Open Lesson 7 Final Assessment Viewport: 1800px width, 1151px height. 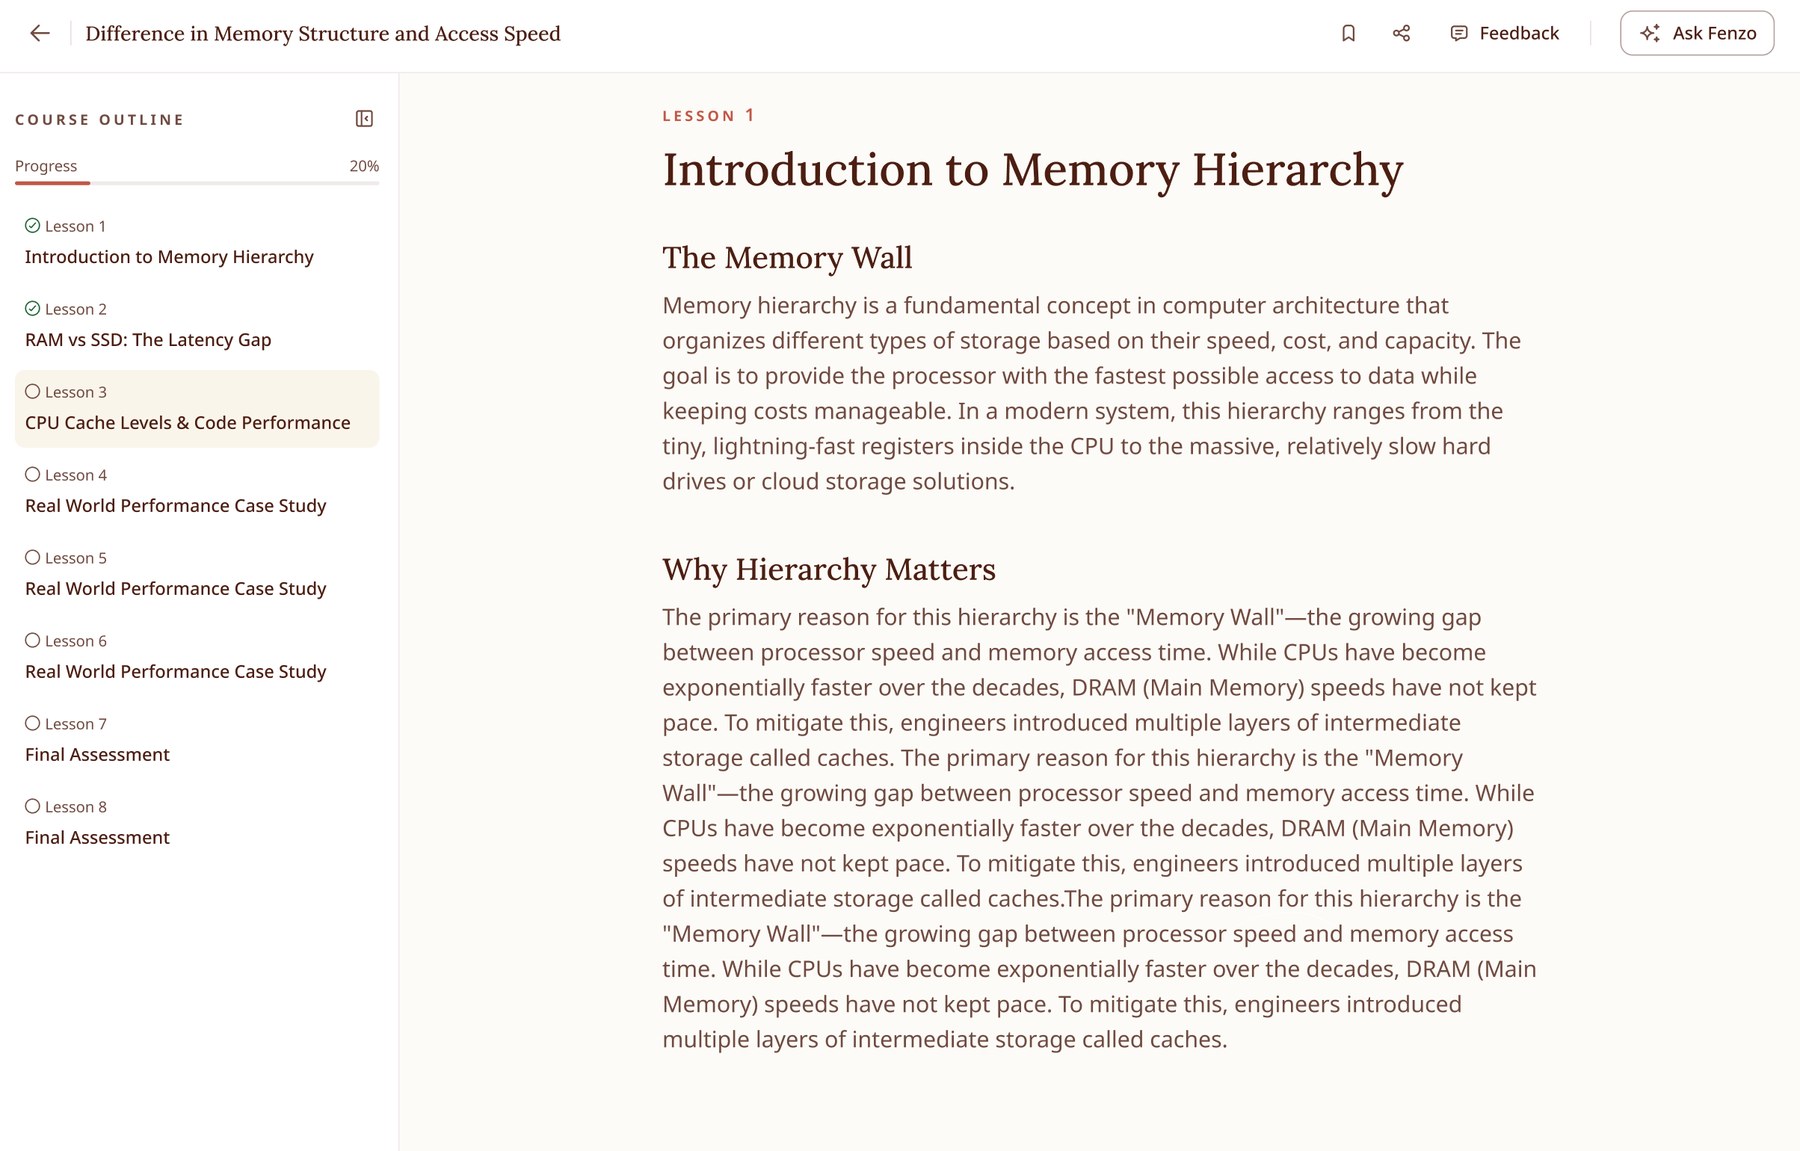197,741
